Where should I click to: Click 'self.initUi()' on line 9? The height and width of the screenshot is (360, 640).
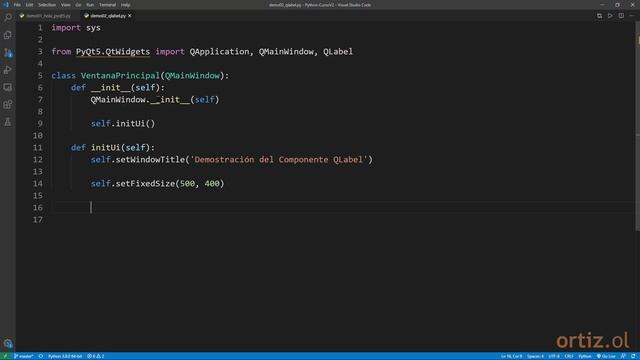tap(123, 124)
